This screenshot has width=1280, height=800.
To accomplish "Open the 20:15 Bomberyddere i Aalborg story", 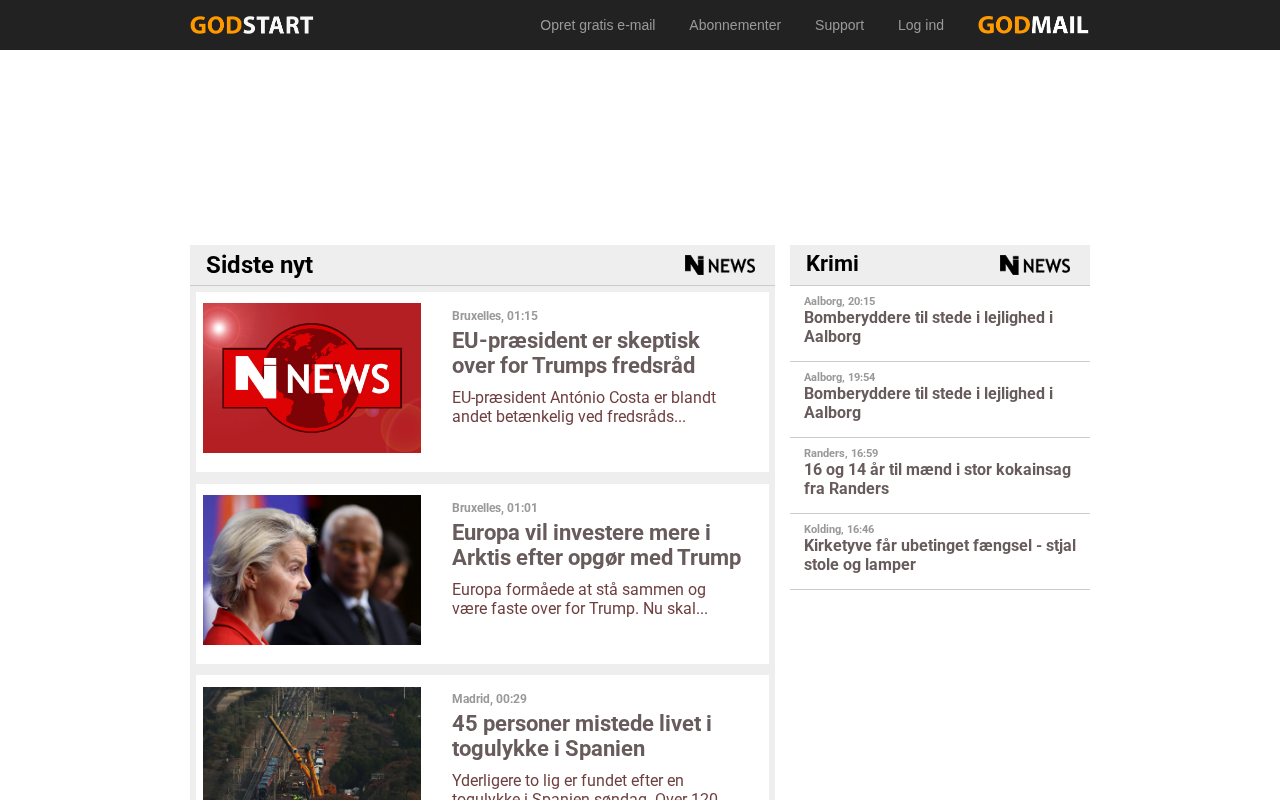I will [x=928, y=327].
